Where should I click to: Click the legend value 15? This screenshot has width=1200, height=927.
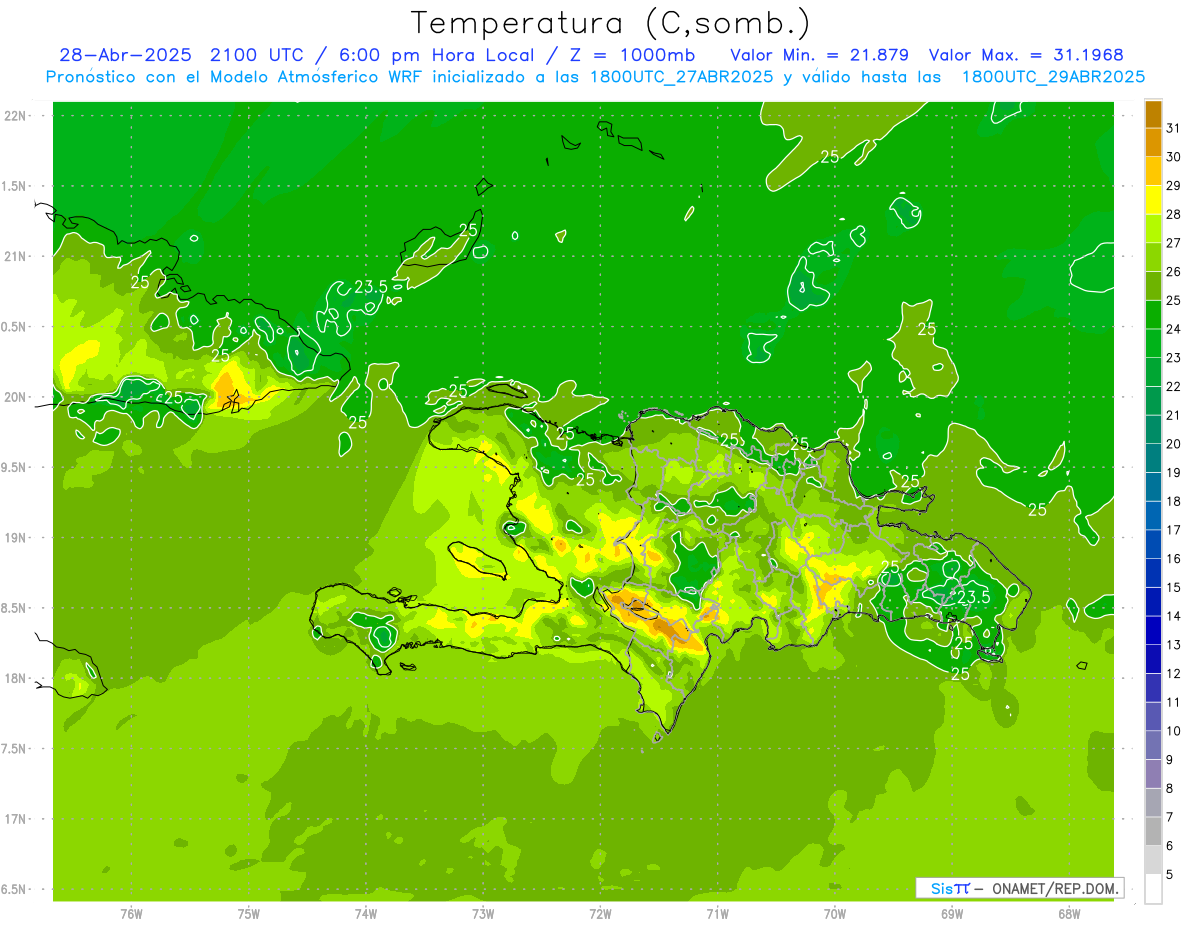point(1173,587)
